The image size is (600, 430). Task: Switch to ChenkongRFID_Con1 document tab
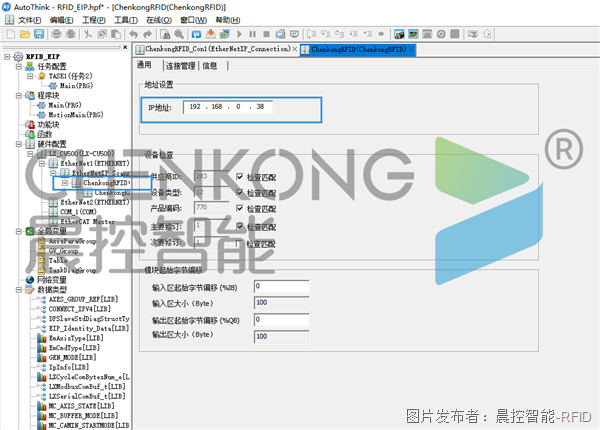(x=217, y=49)
